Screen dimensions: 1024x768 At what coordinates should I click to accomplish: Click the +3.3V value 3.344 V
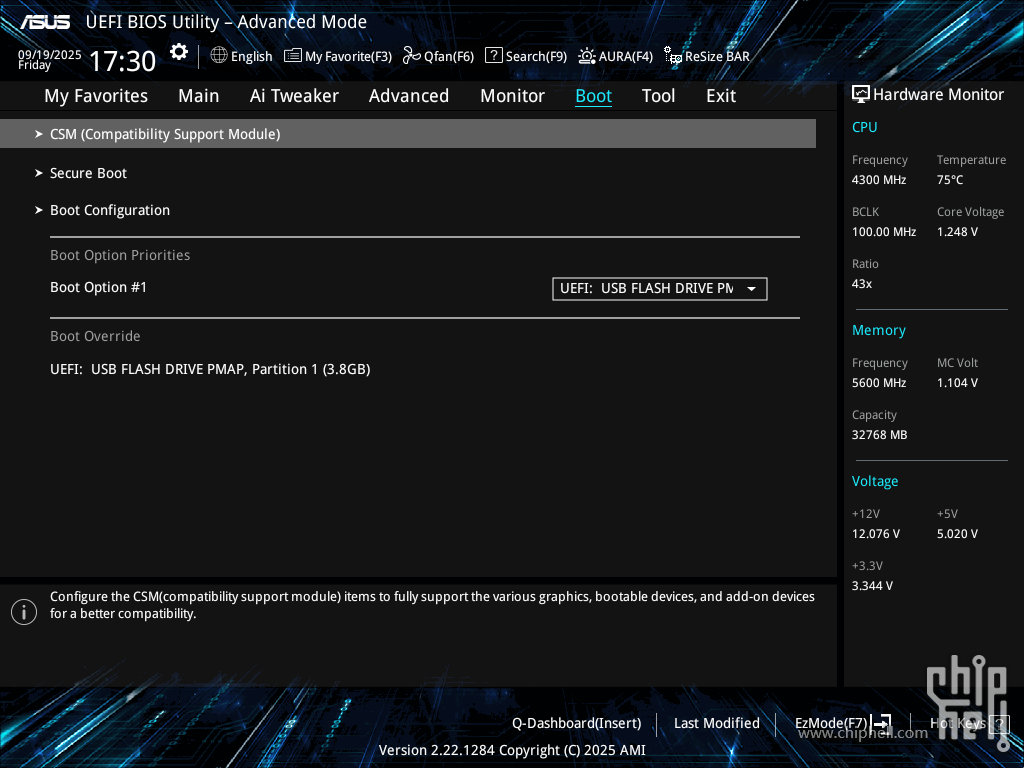tap(872, 586)
